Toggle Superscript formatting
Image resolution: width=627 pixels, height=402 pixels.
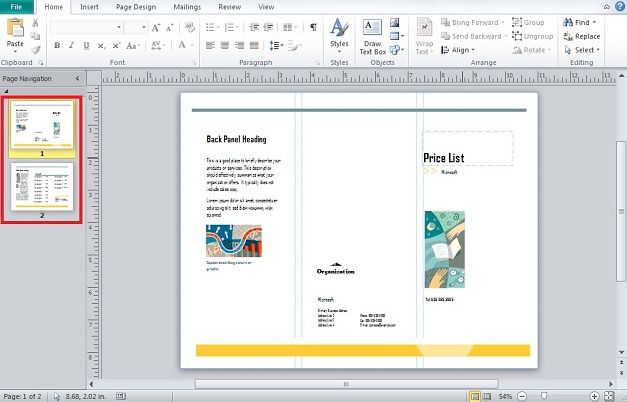(116, 46)
